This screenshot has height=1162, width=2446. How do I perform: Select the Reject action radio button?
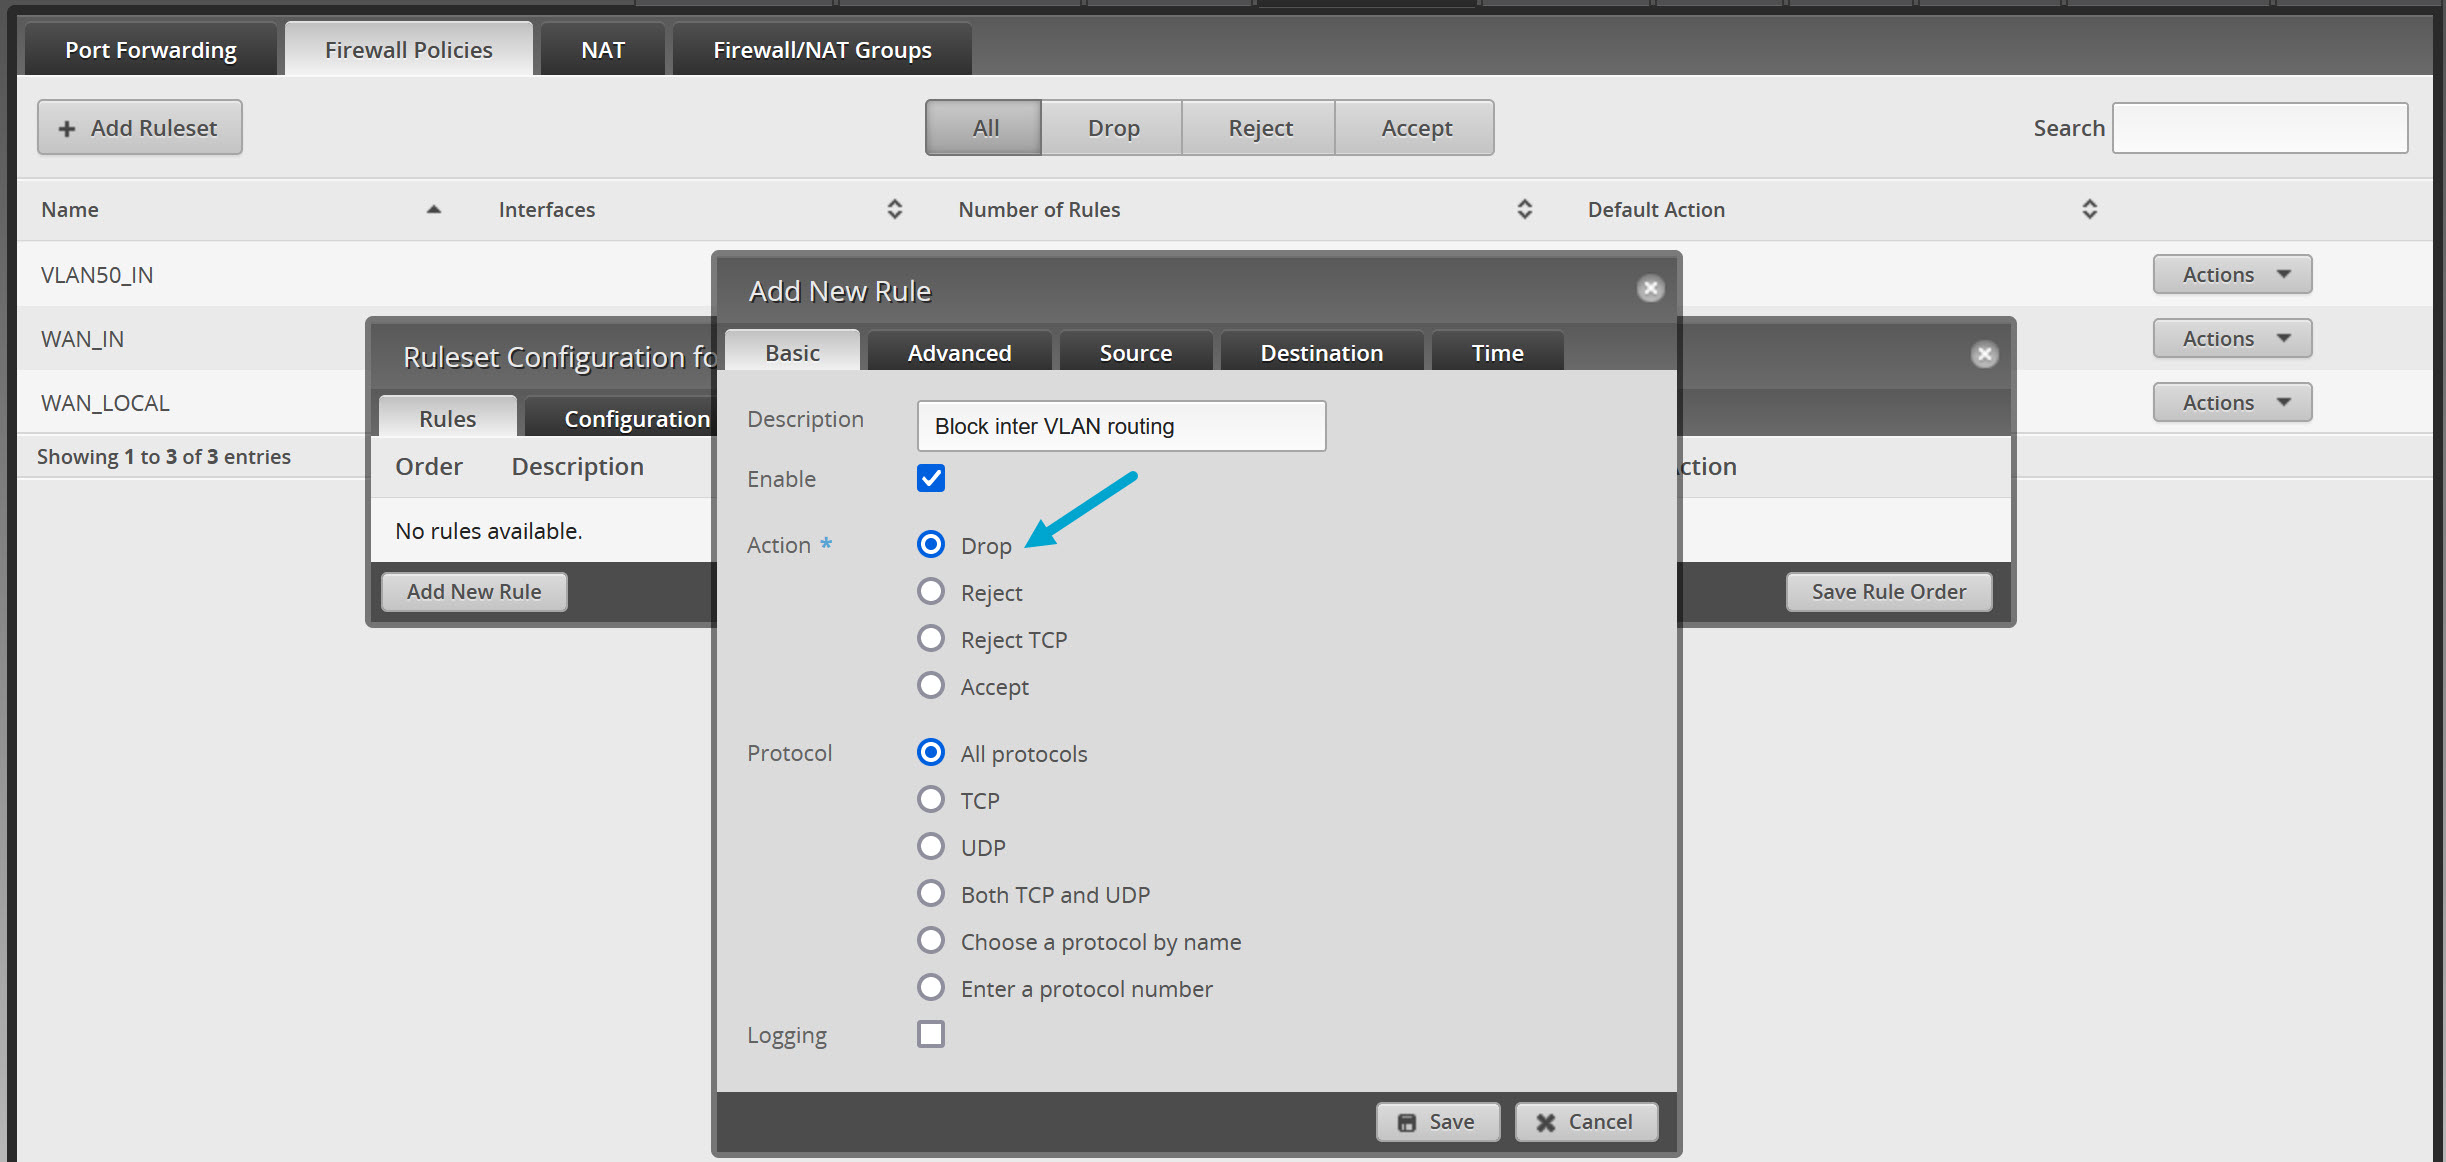pyautogui.click(x=931, y=591)
